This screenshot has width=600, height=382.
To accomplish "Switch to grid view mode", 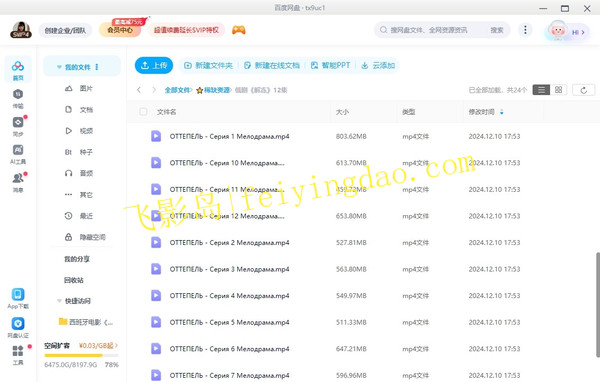I will tap(559, 90).
